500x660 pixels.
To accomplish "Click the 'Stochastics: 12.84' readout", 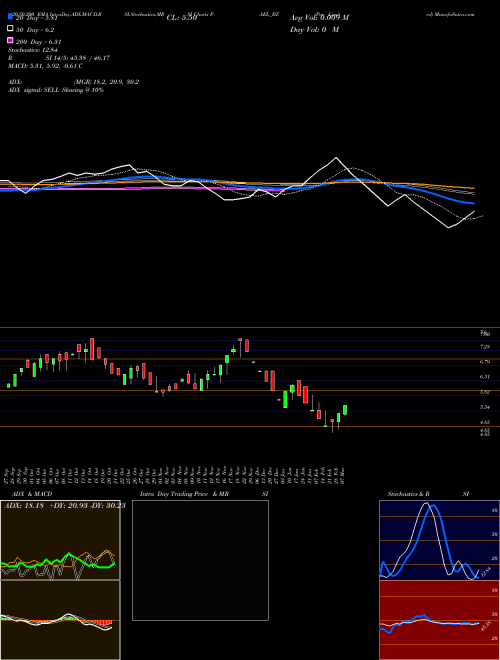I will click(x=32, y=50).
